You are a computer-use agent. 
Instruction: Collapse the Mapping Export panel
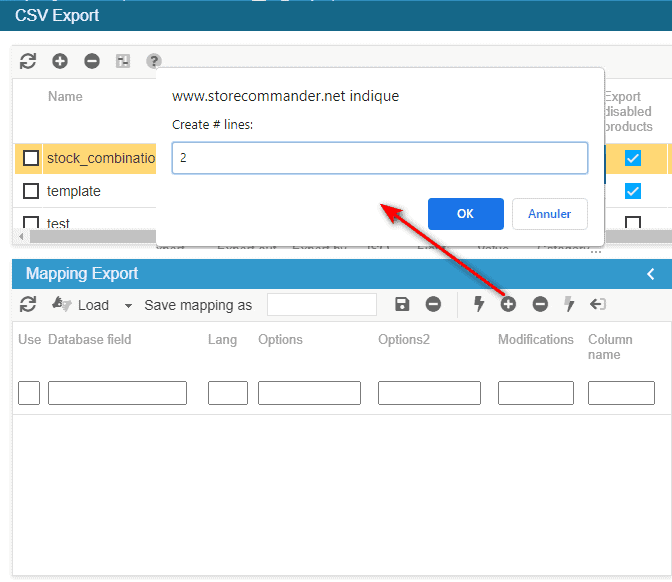(651, 274)
